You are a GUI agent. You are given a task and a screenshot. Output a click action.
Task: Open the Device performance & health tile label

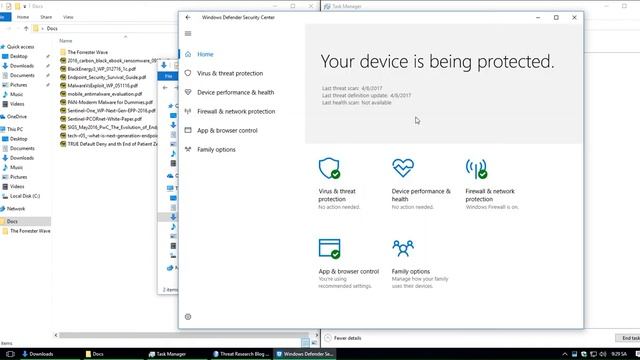(421, 195)
